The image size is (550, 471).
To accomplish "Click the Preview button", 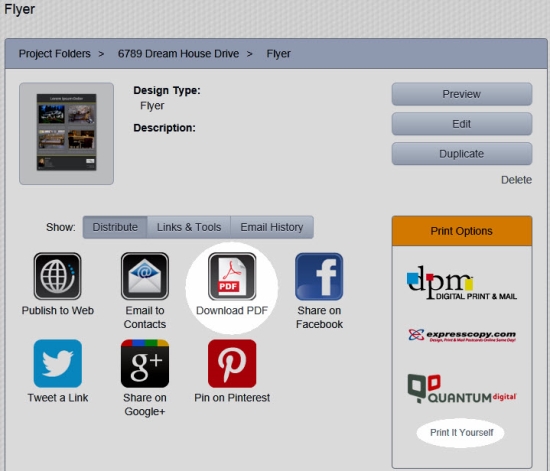I will (462, 94).
